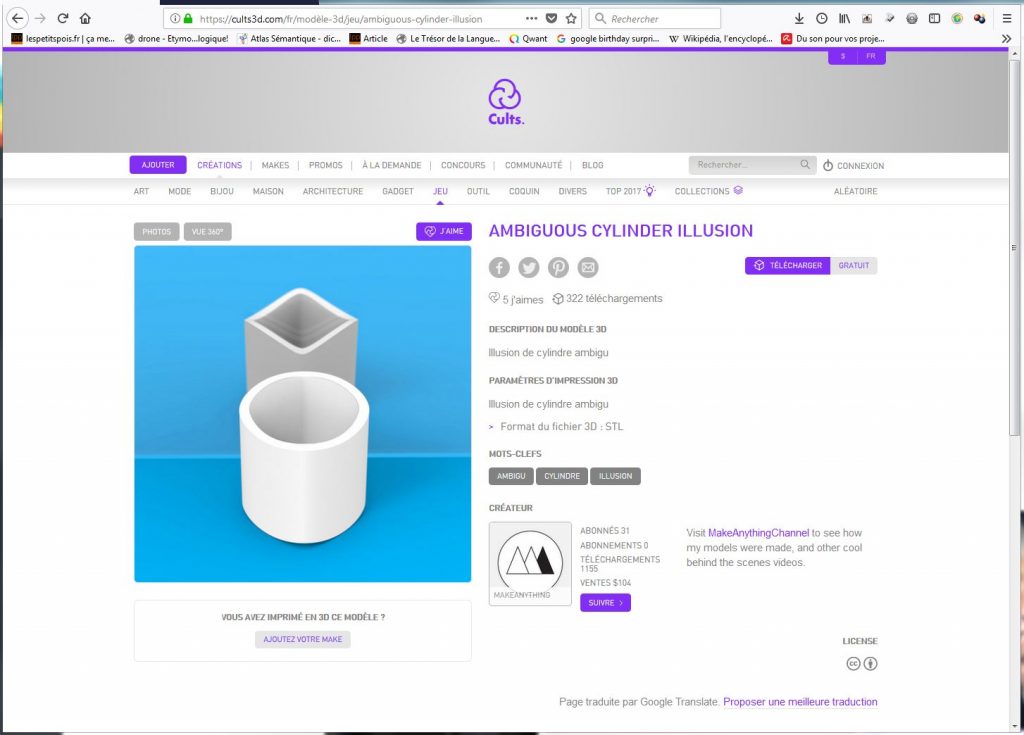This screenshot has height=735, width=1024.
Task: Like the model with J'aime
Action: click(x=443, y=231)
